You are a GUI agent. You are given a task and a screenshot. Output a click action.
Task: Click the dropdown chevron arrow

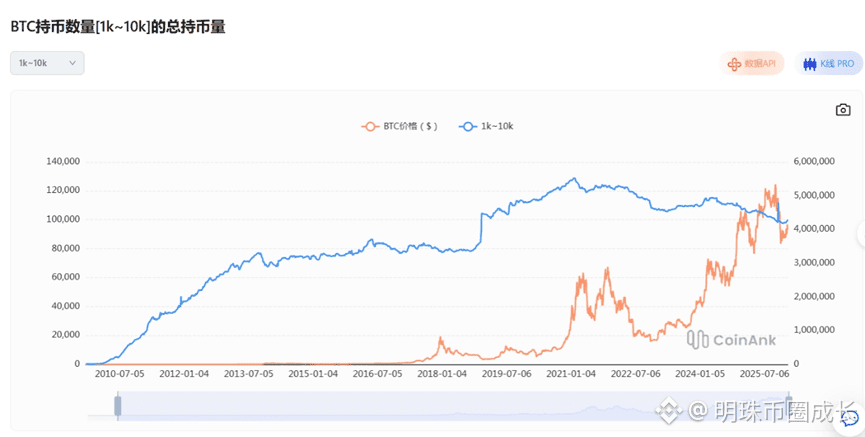click(x=72, y=63)
